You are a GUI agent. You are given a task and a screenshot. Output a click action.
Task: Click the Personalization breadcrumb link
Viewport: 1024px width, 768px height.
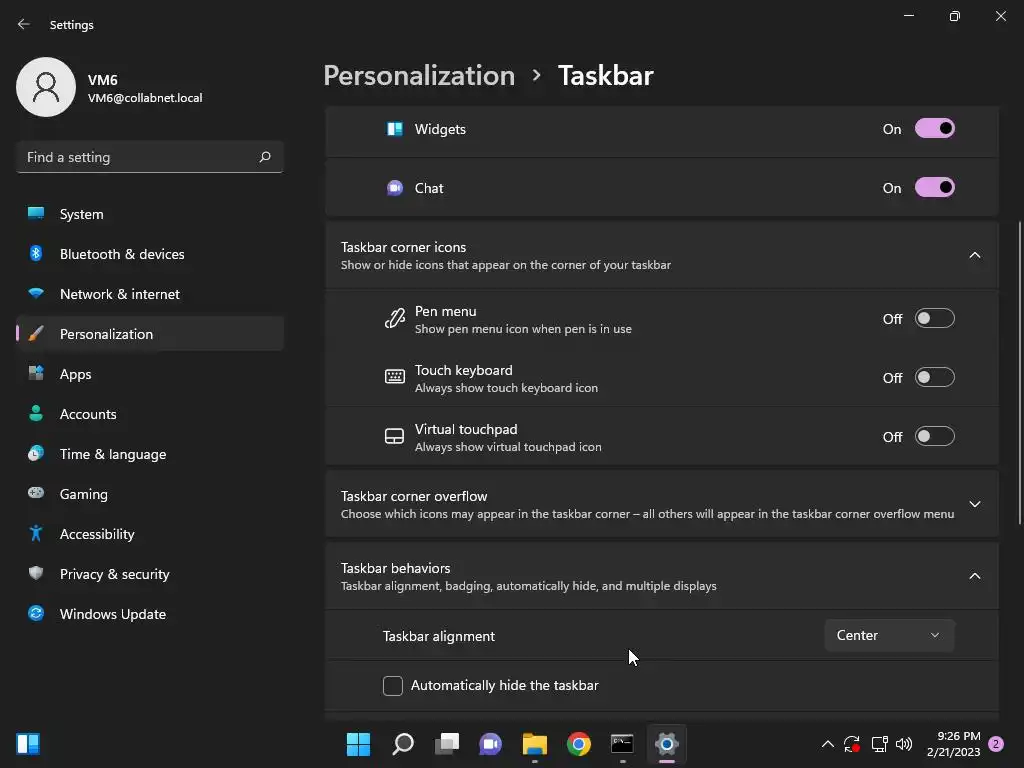click(419, 76)
